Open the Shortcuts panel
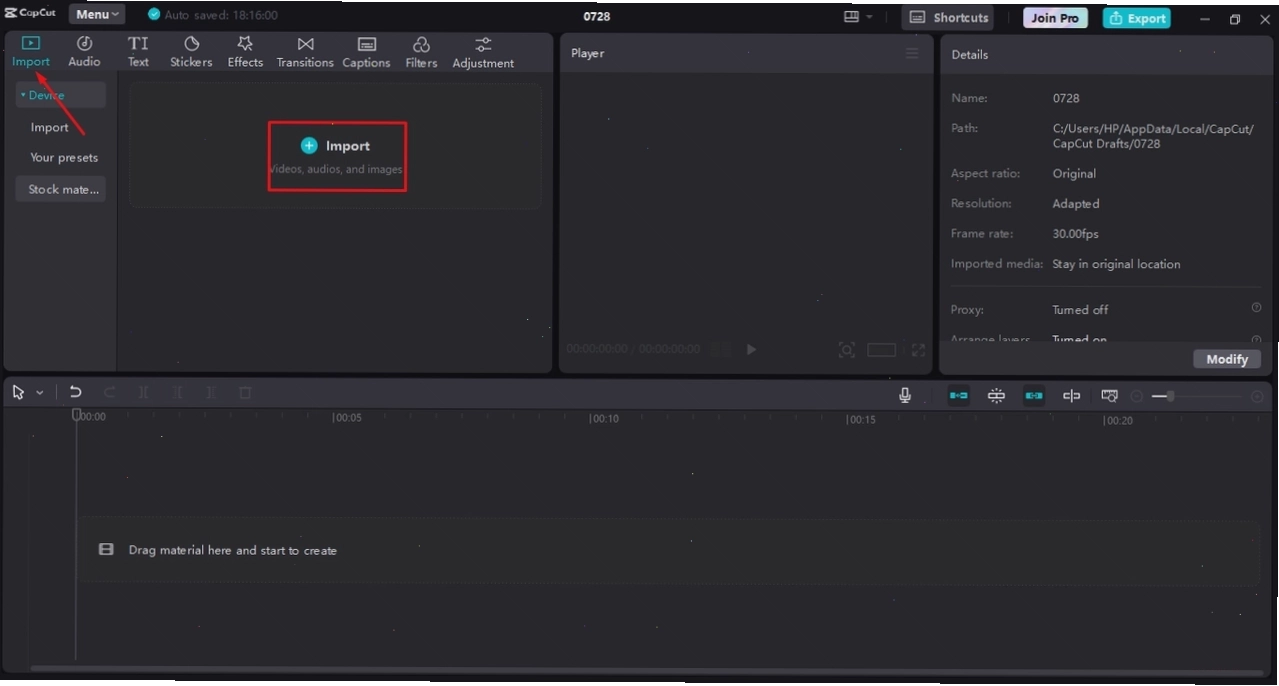 pos(948,18)
